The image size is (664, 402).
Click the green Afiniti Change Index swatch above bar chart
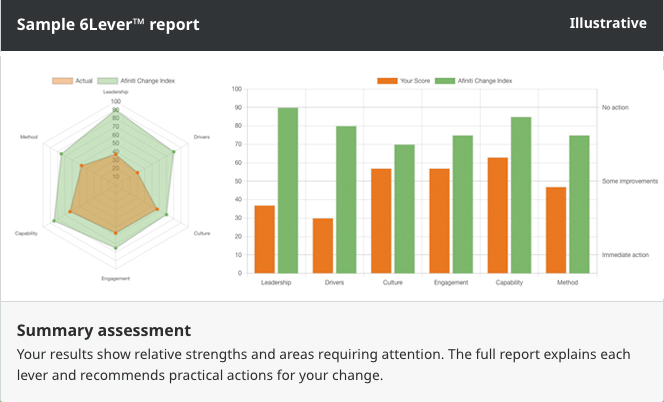[445, 81]
